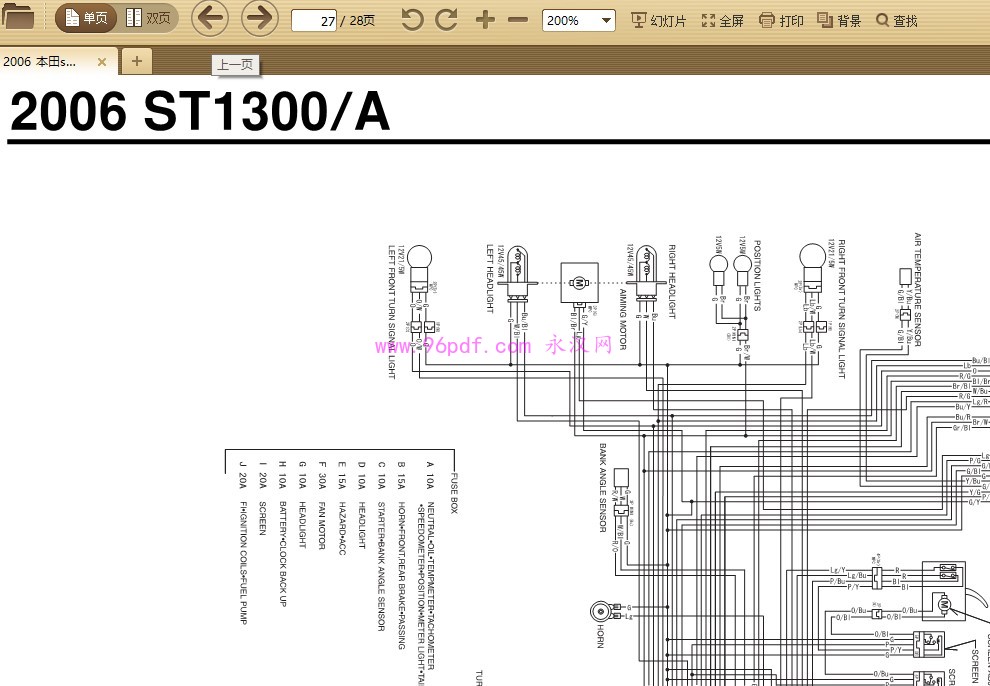Start slideshow mode (幻灯片)
The width and height of the screenshot is (990, 686).
(659, 21)
